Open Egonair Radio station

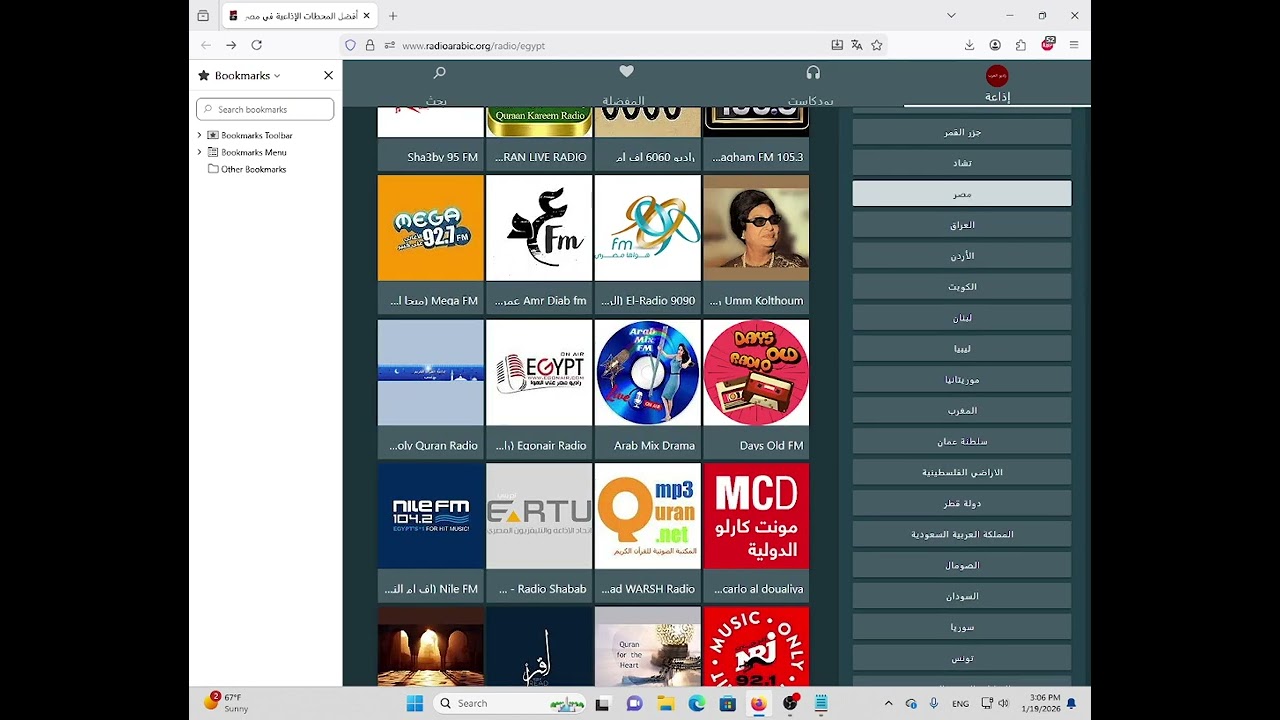(x=539, y=372)
